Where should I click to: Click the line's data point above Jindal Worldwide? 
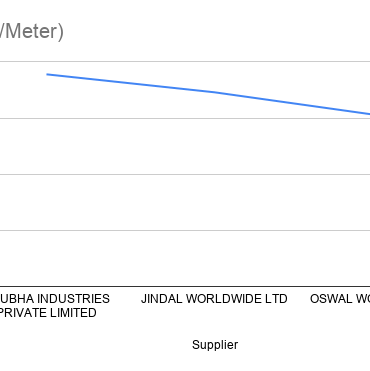click(214, 92)
